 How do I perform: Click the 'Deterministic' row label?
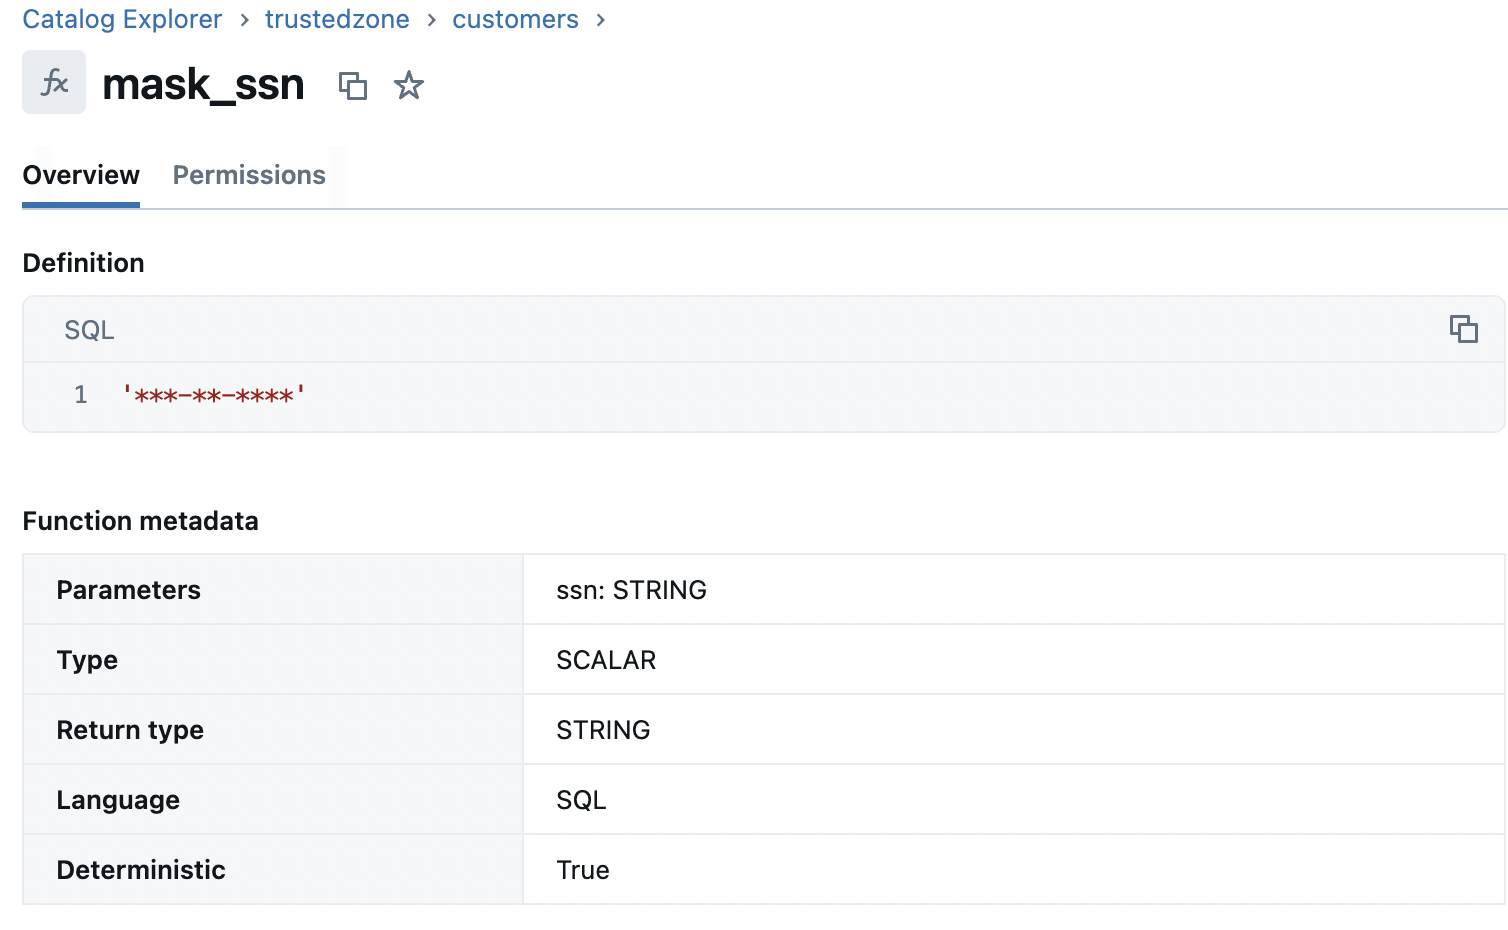click(x=141, y=870)
